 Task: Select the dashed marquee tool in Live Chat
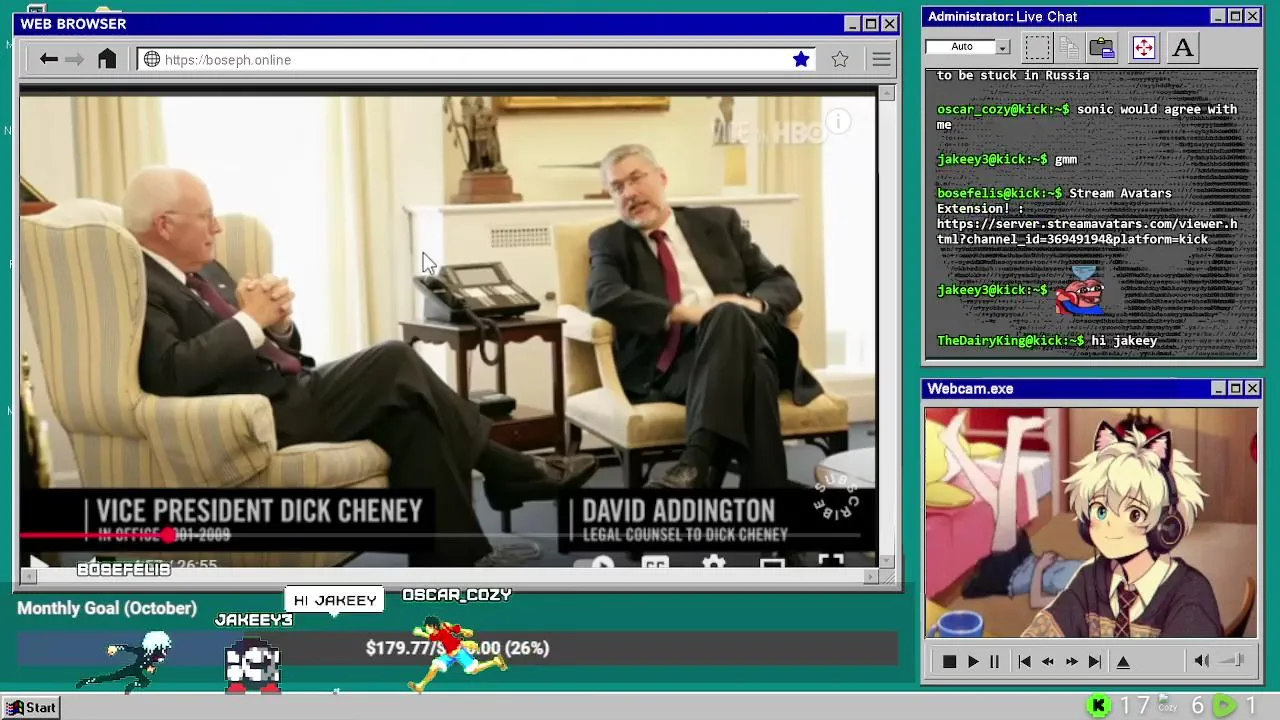(x=1038, y=47)
